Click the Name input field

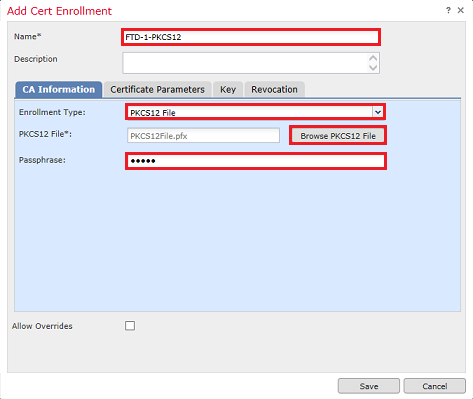tap(251, 37)
